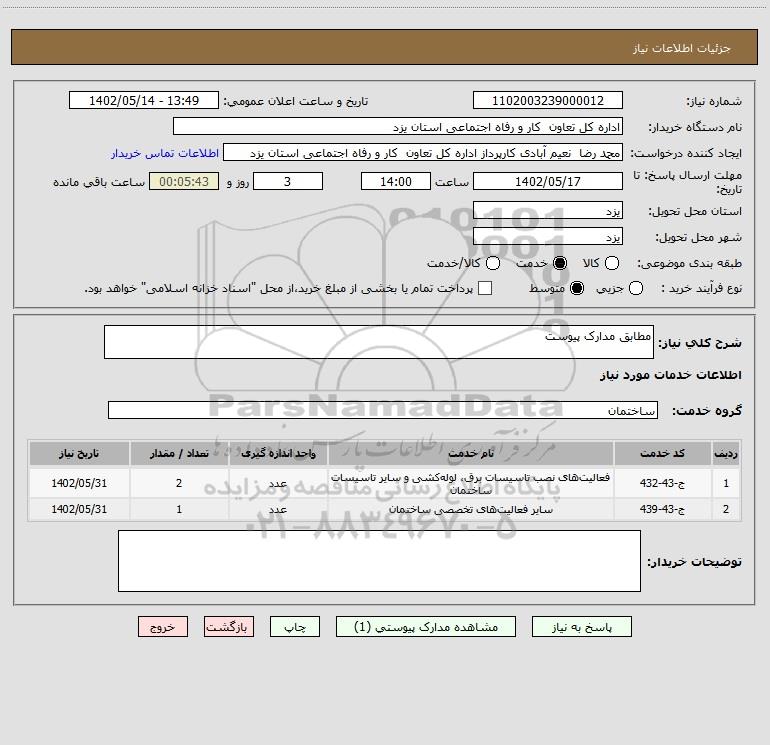Viewport: 770px width, 745px height.
Task: Click date 1402/05/31 in row 1
Action: pyautogui.click(x=79, y=483)
